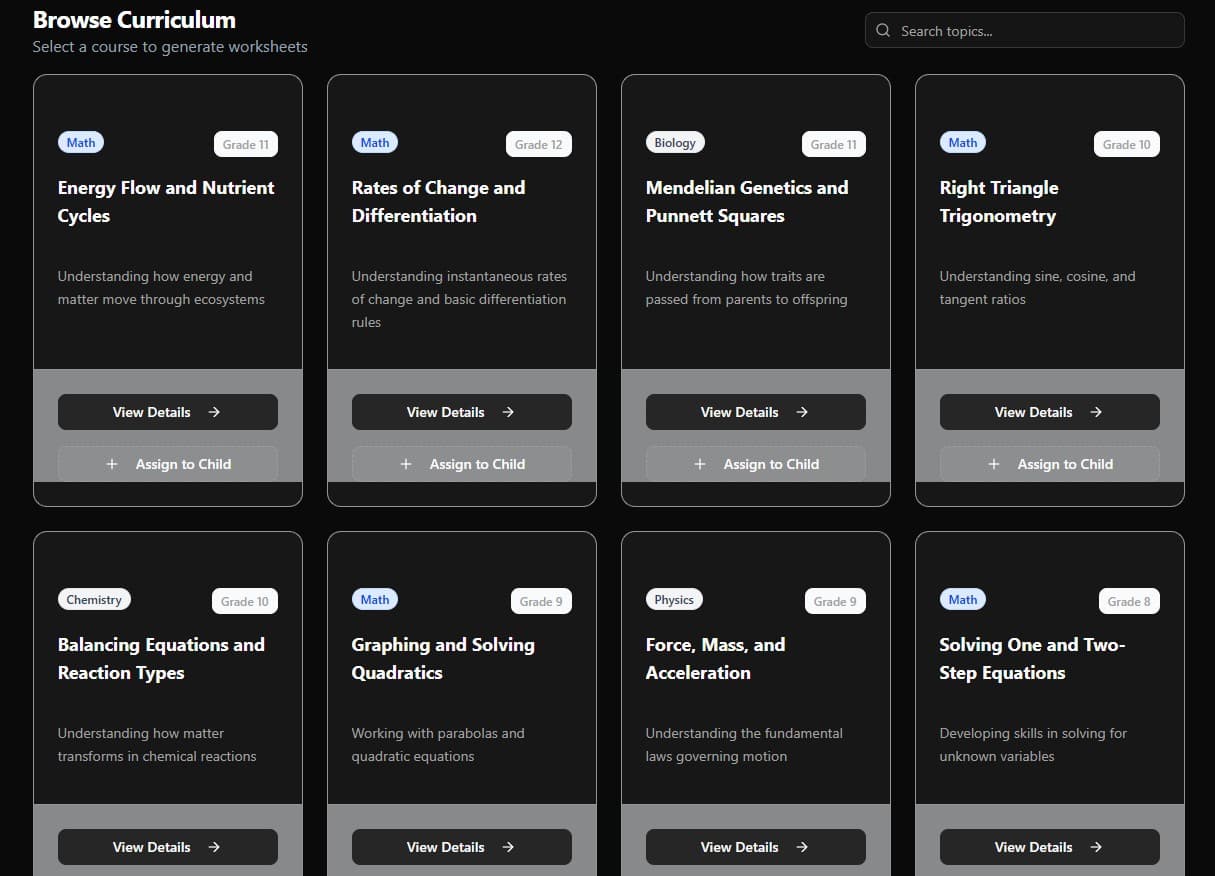This screenshot has width=1215, height=876.
Task: Click arrow icon on Energy Flow View Details
Action: tap(214, 412)
